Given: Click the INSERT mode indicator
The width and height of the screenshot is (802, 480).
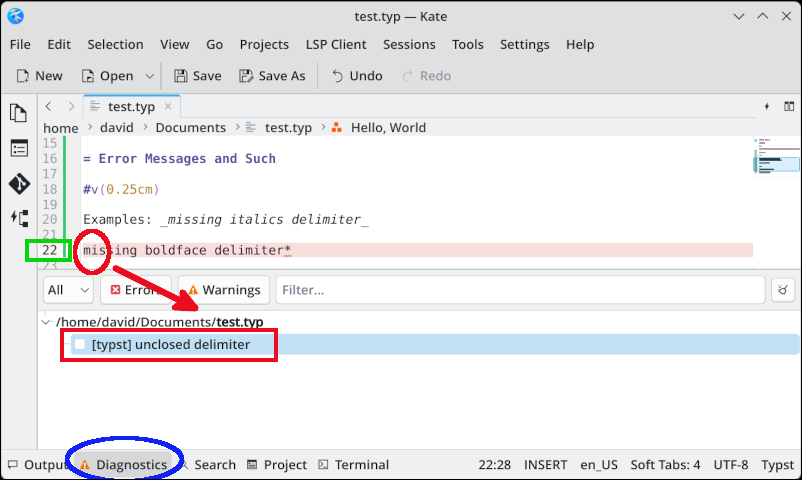Looking at the screenshot, I should click(x=545, y=465).
